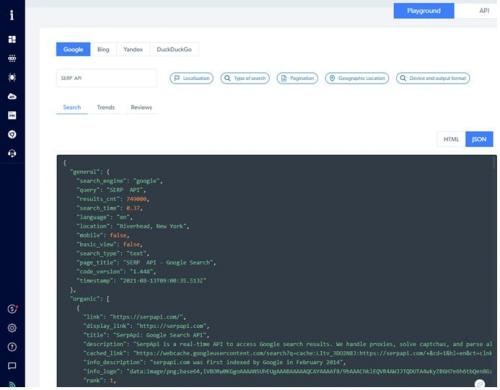
Task: Toggle output view to HTML
Action: (451, 139)
